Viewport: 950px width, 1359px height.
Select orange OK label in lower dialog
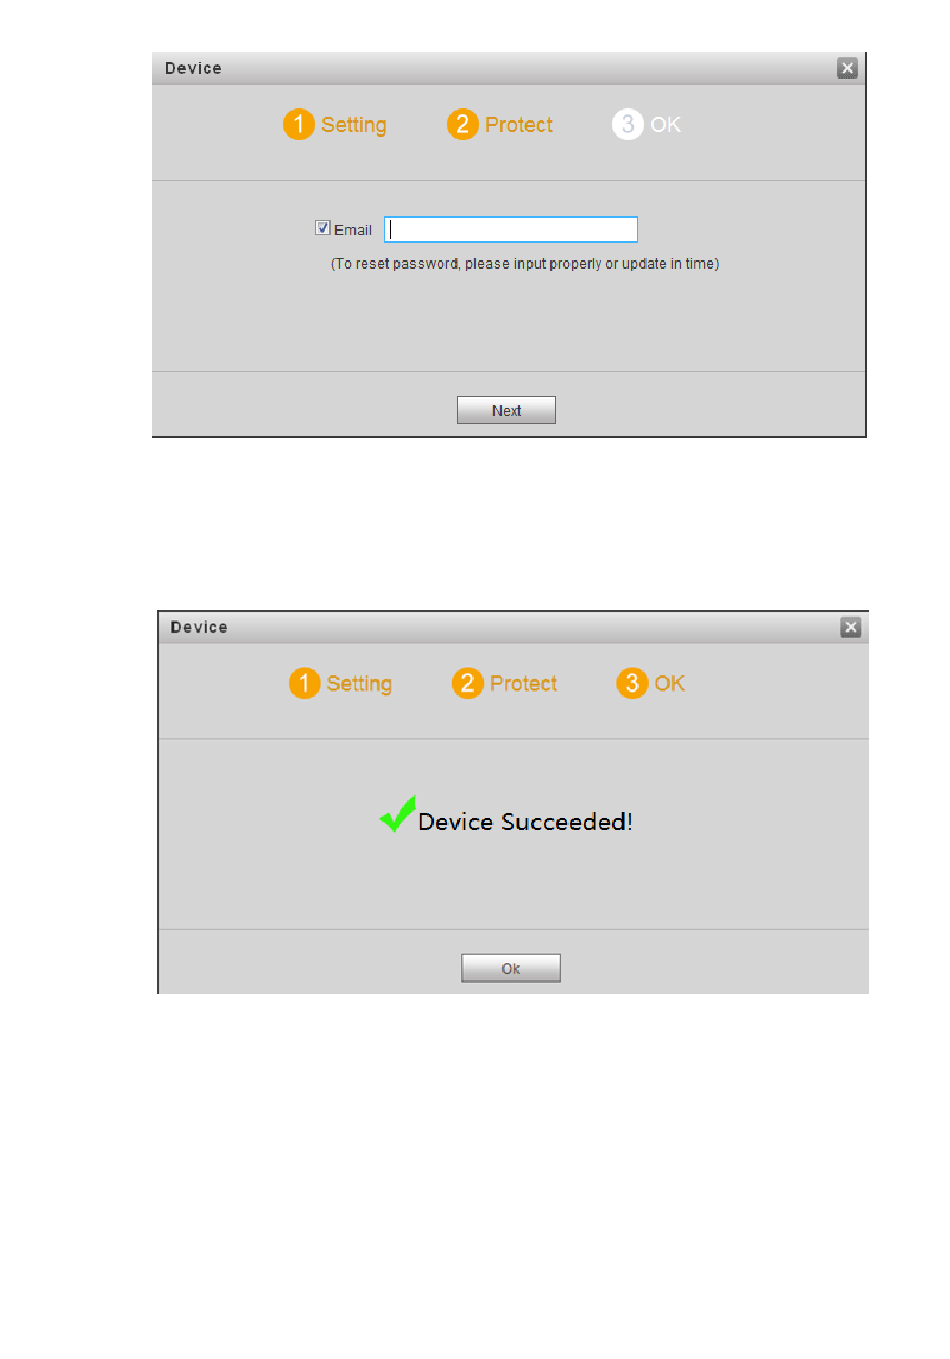tap(670, 684)
